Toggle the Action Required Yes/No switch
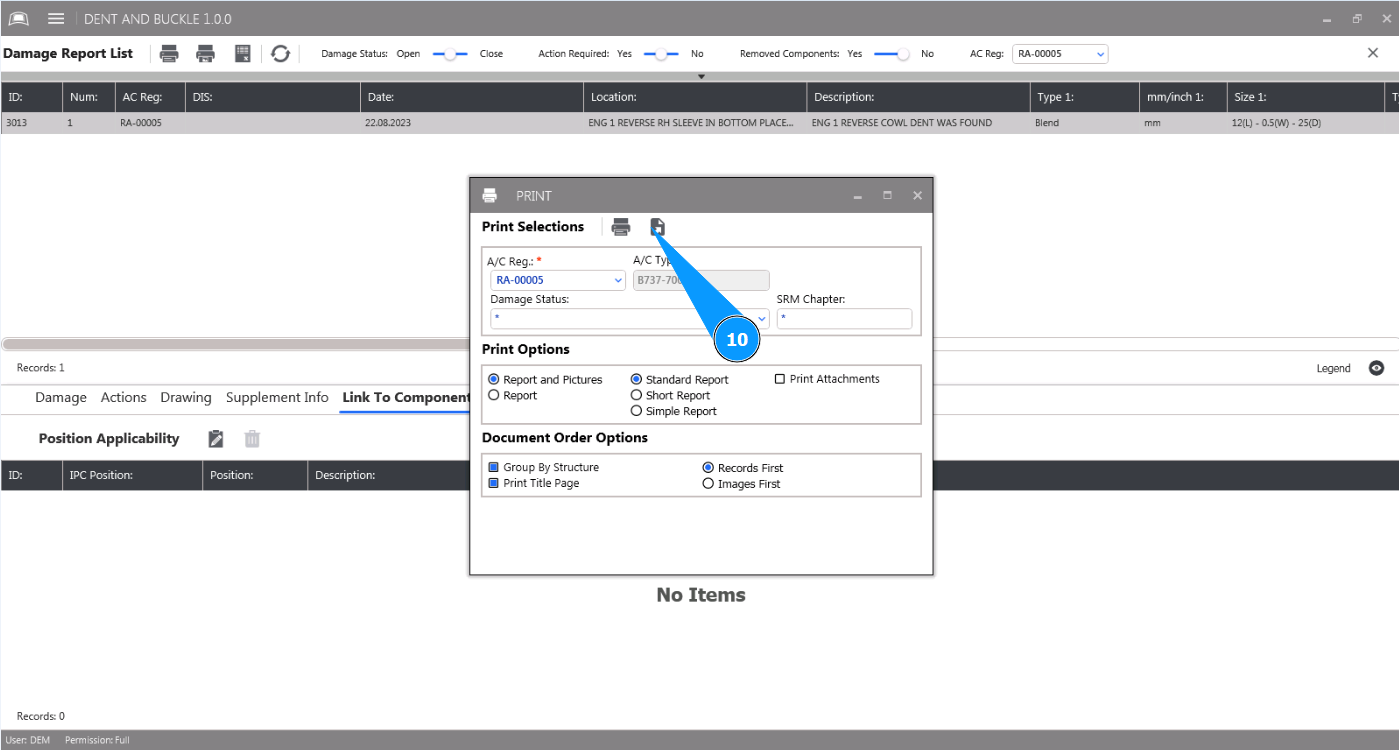The height and width of the screenshot is (750, 1399). tap(661, 54)
